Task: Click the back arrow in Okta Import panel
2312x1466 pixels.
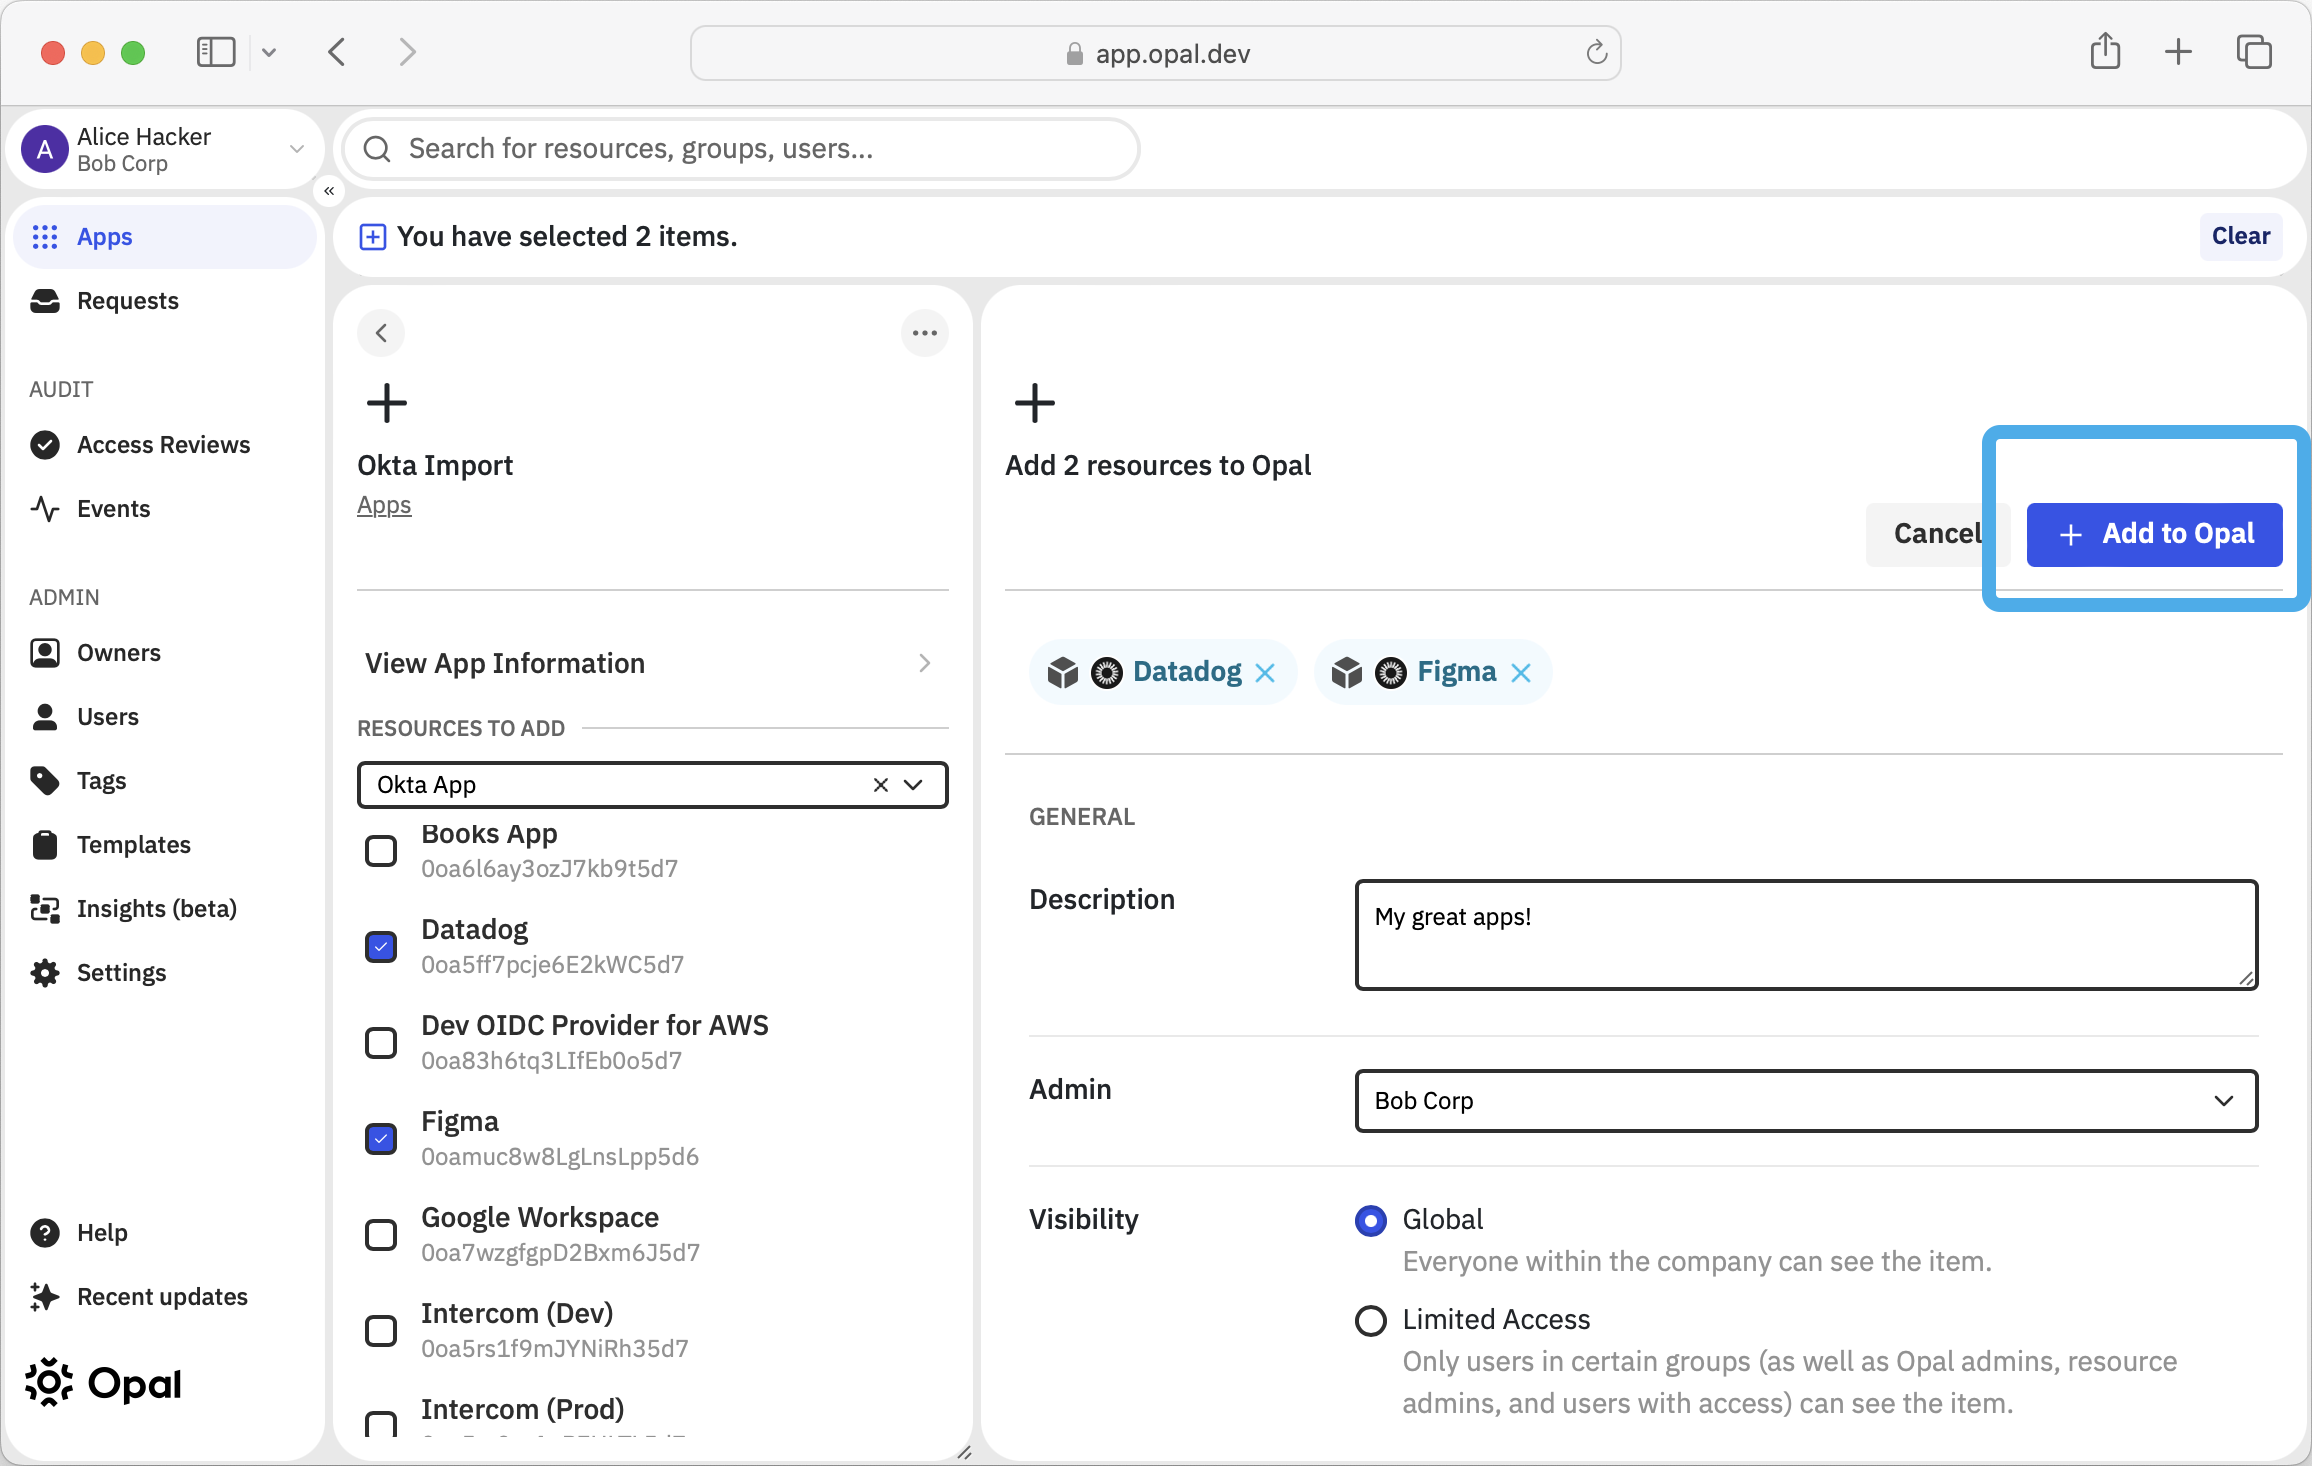Action: 381,333
